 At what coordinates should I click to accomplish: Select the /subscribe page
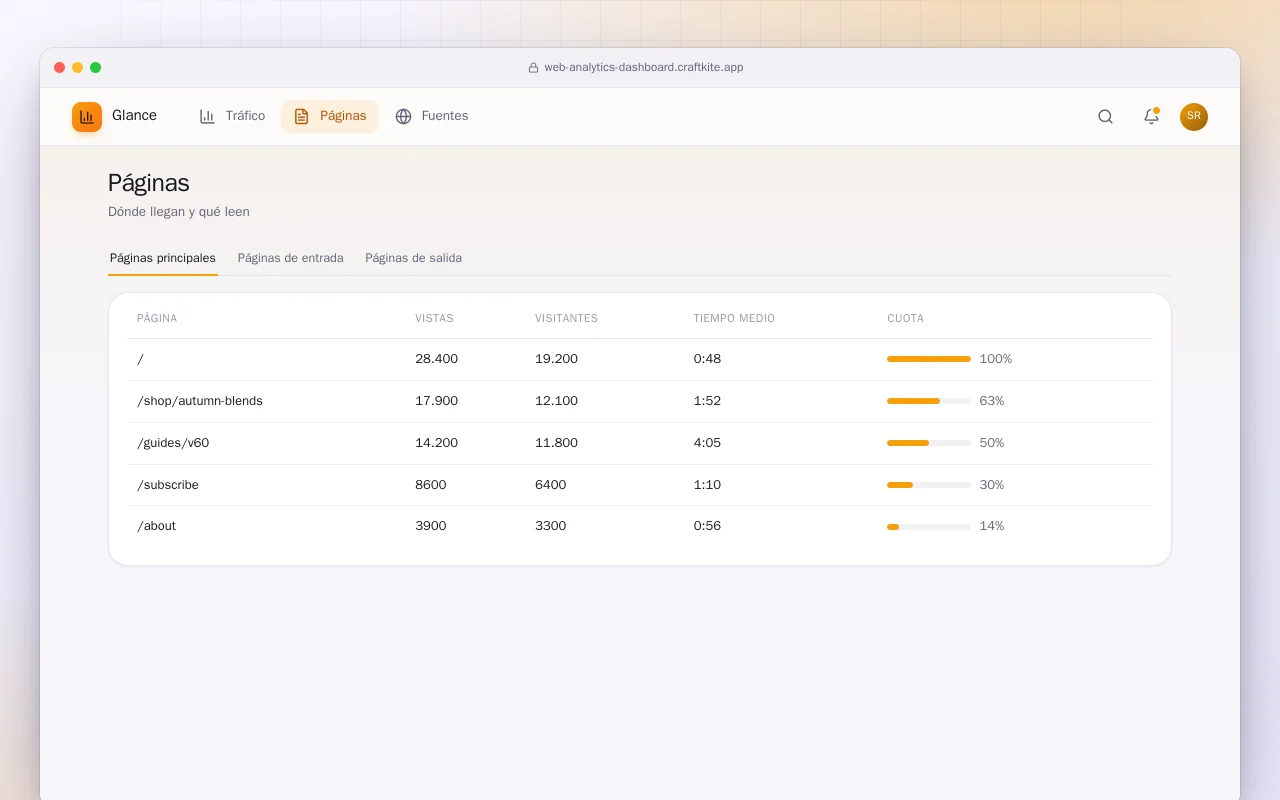click(640, 485)
